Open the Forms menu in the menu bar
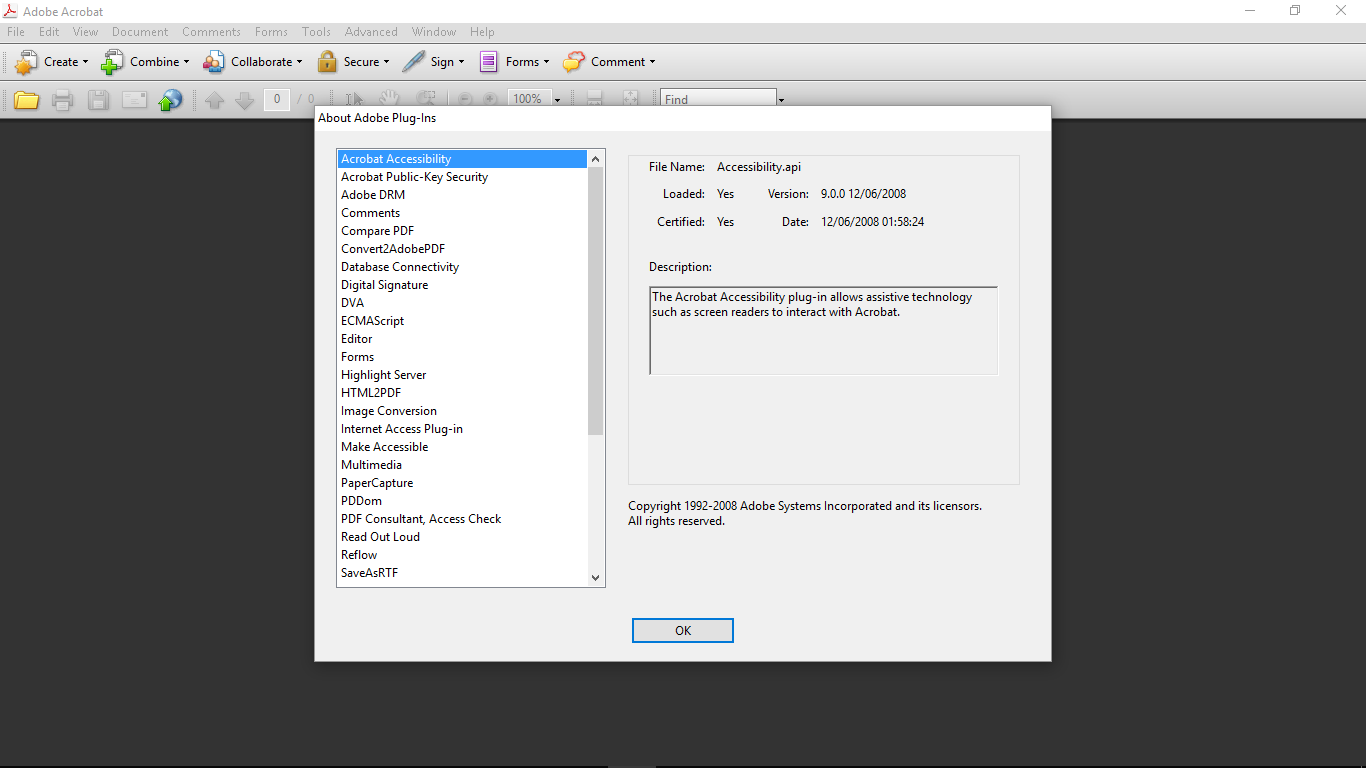Viewport: 1366px width, 768px height. pyautogui.click(x=271, y=32)
